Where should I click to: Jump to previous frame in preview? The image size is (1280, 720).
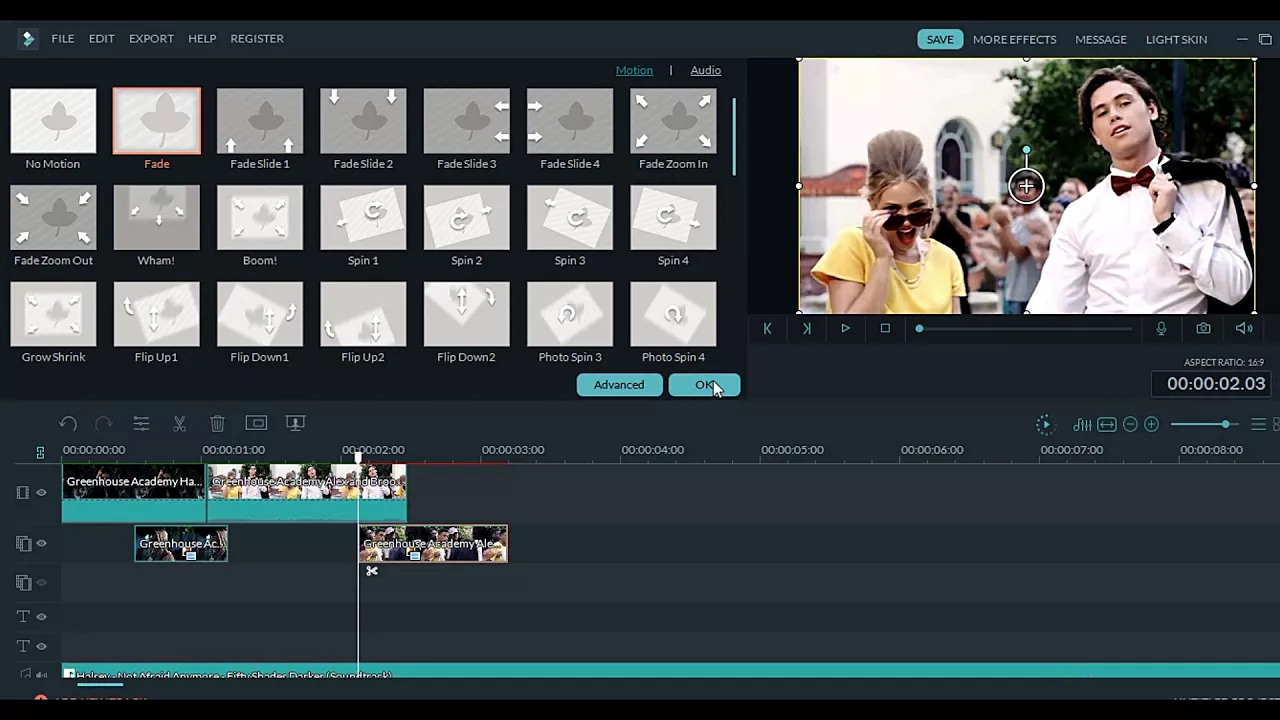point(767,328)
